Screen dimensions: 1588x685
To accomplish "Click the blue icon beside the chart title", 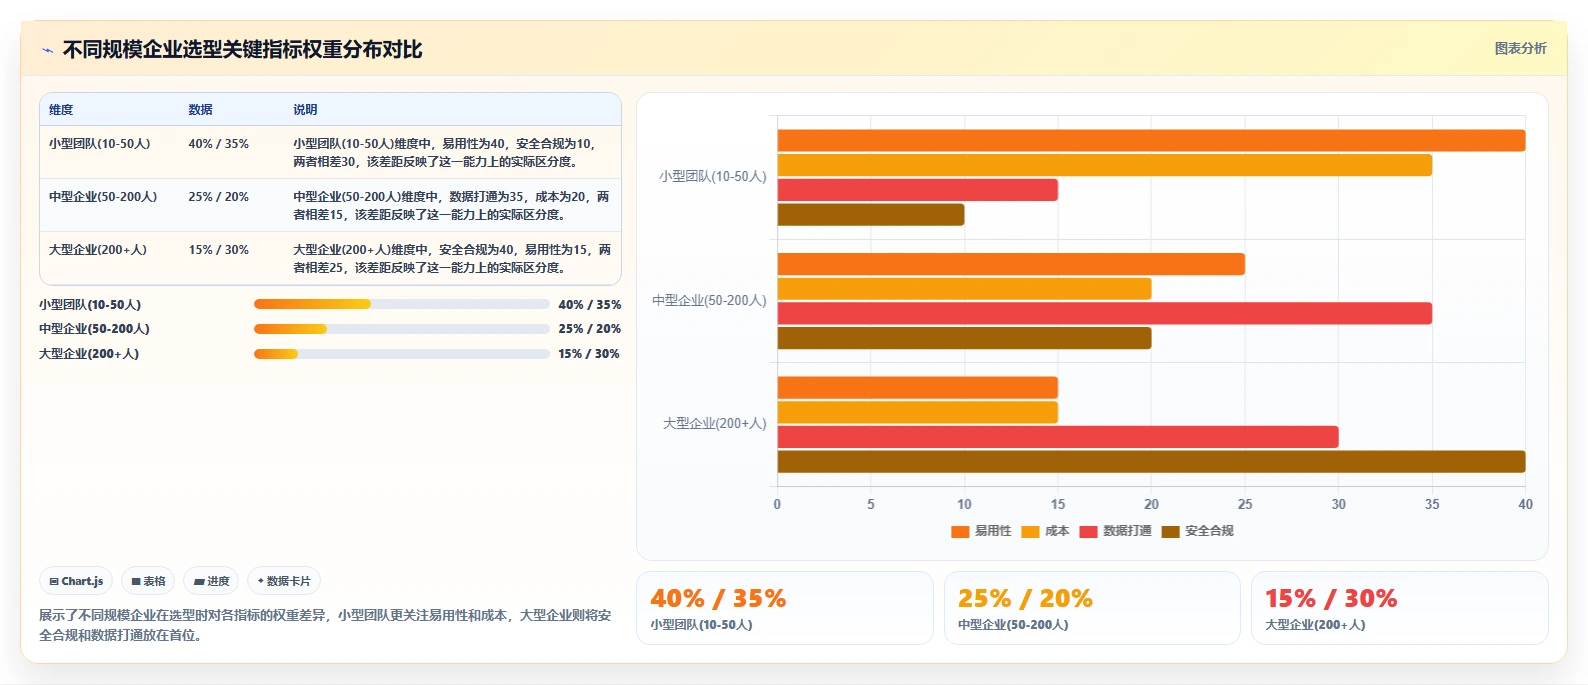I will pyautogui.click(x=47, y=50).
